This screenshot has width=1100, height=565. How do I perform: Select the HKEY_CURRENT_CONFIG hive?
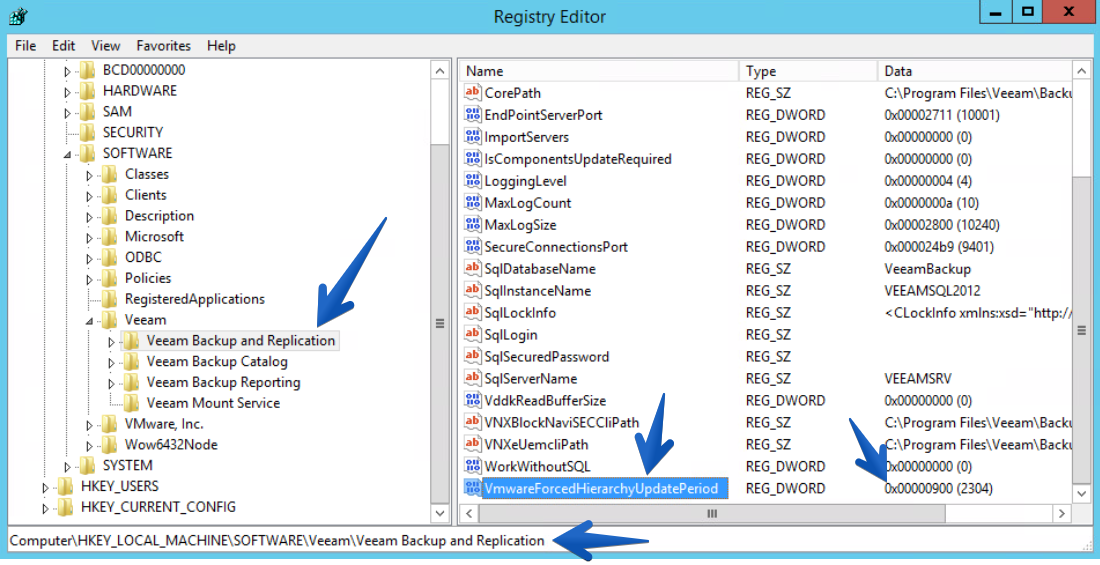[158, 507]
